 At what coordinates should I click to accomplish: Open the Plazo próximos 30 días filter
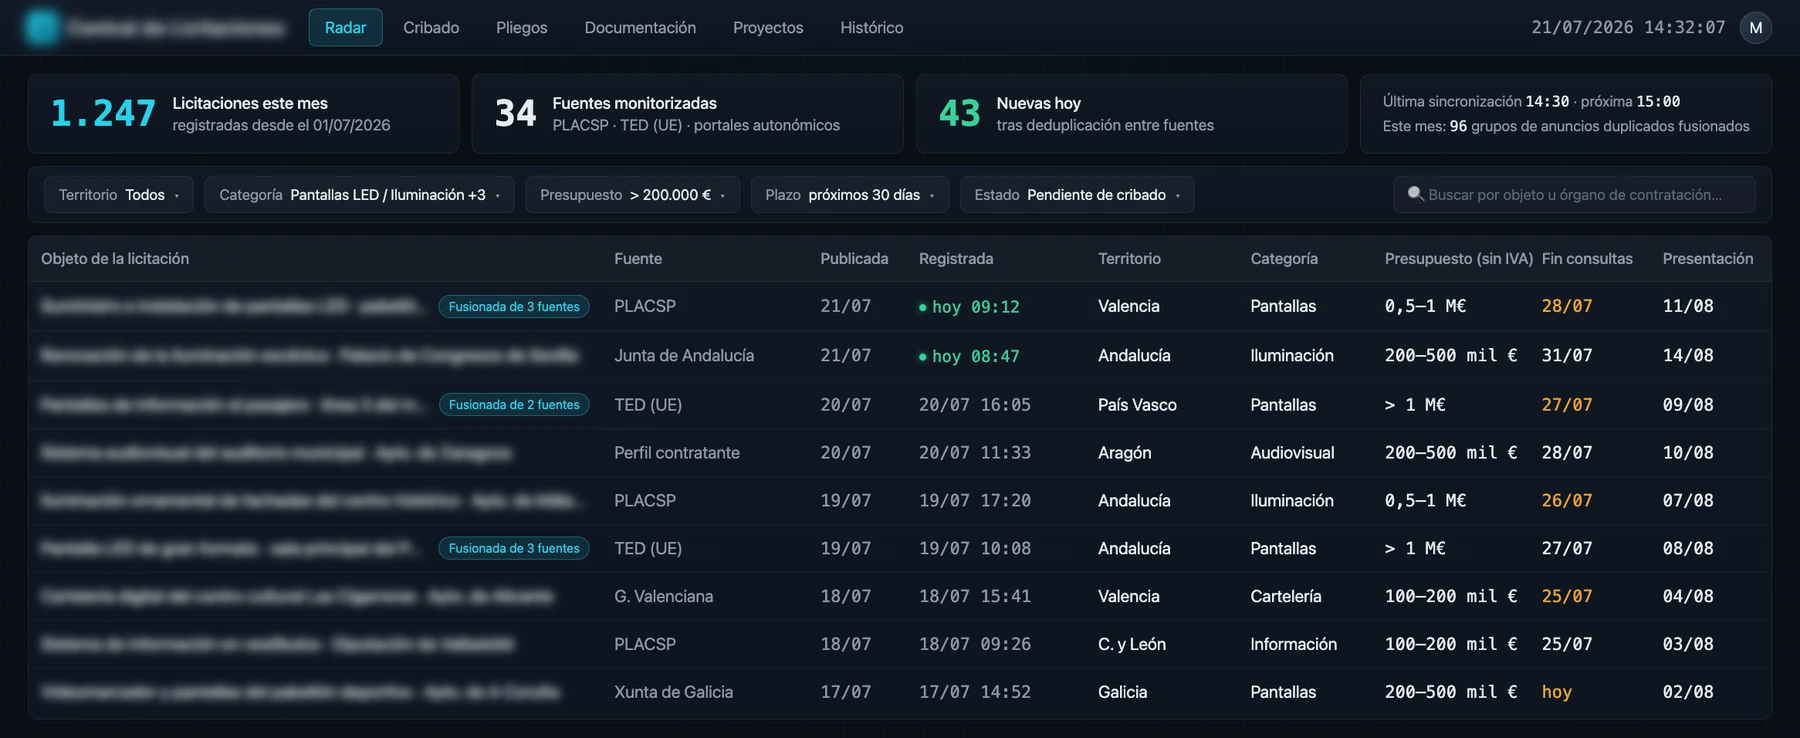[849, 195]
